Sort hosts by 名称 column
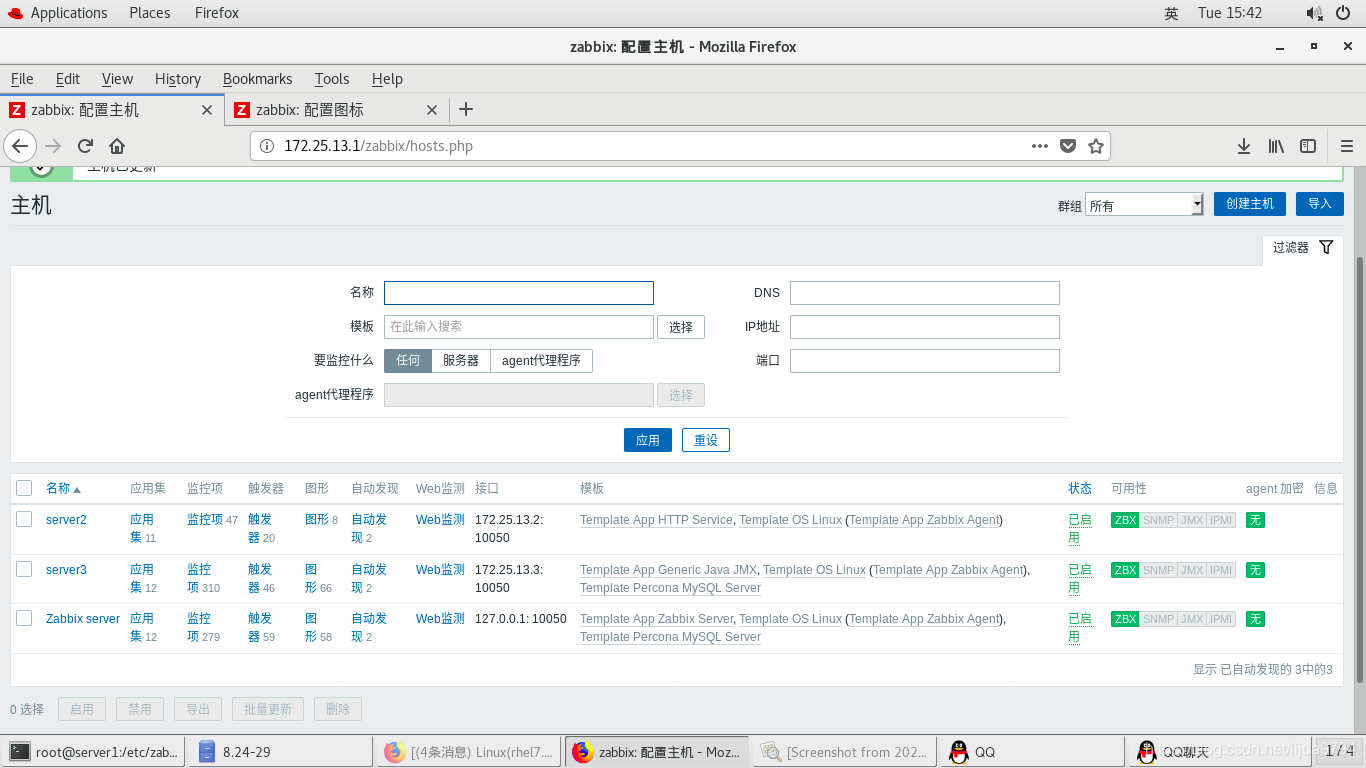This screenshot has height=768, width=1366. pyautogui.click(x=58, y=488)
